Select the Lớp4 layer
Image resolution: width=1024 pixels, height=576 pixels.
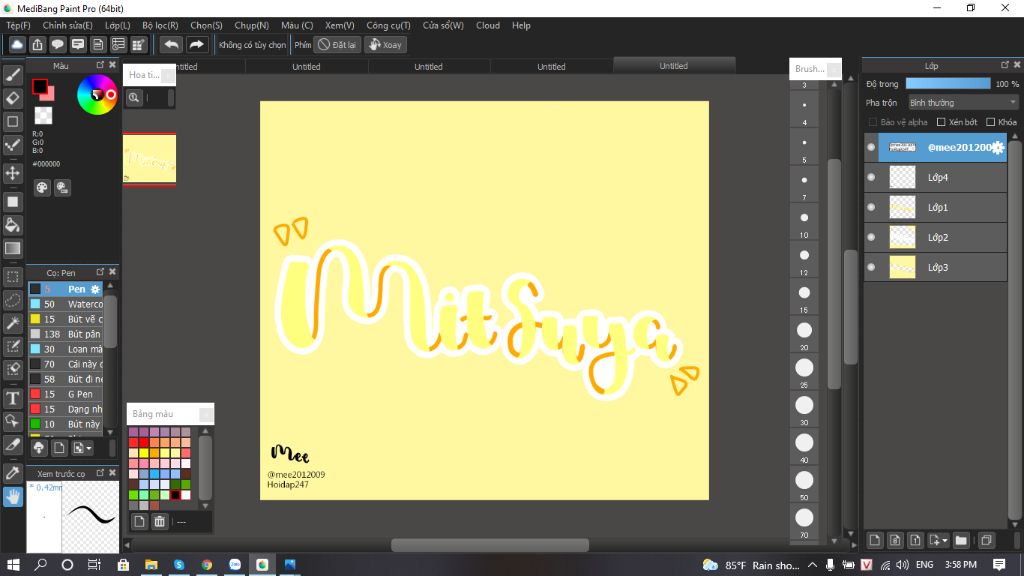937,178
